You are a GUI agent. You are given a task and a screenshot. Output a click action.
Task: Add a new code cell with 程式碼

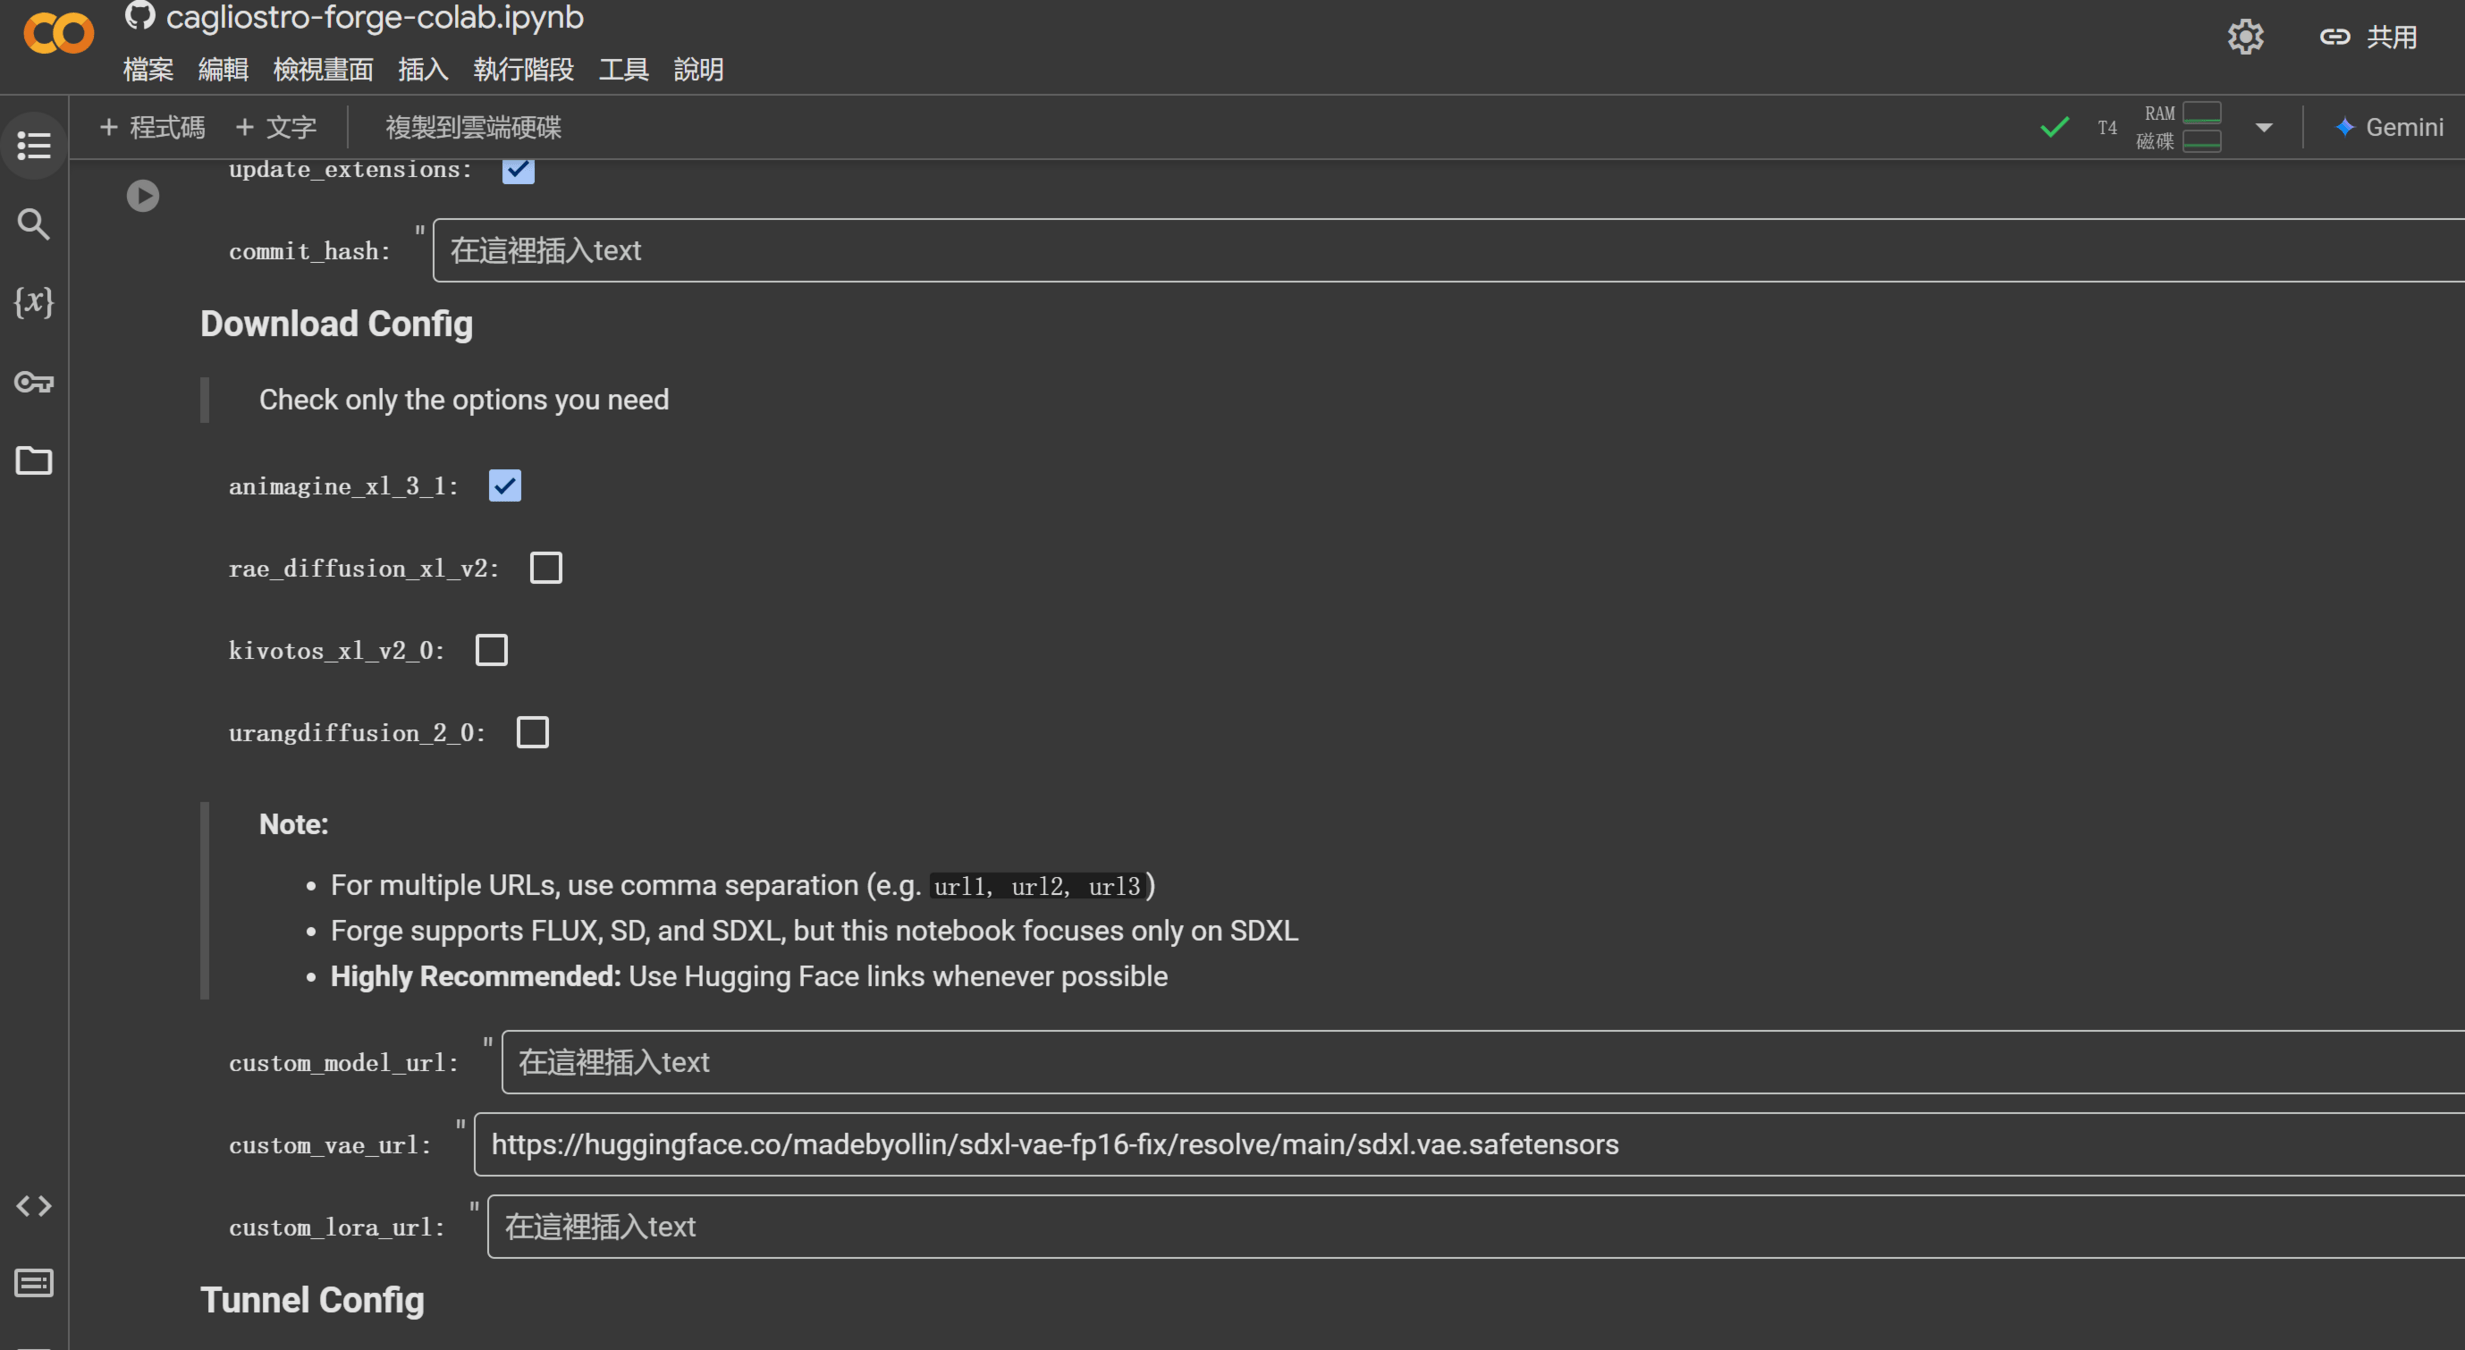(152, 127)
